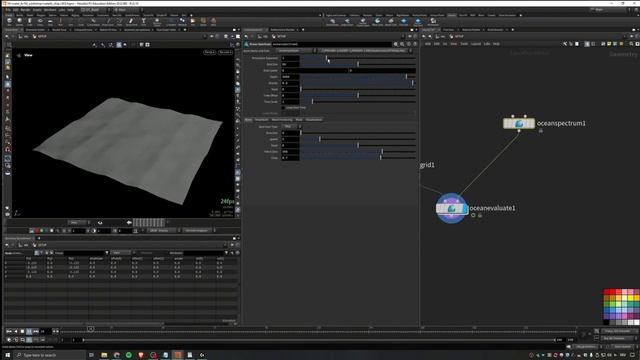Open the Windows menu in Houdini
640x360 pixels.
pyautogui.click(x=50, y=10)
